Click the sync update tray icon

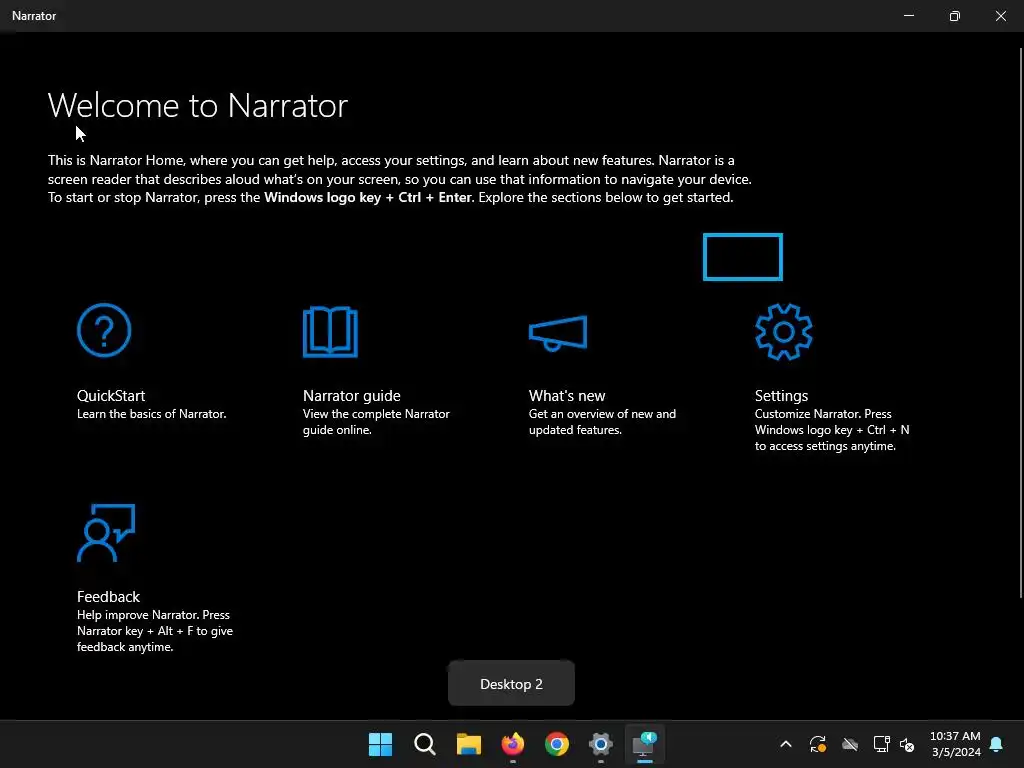pos(818,744)
